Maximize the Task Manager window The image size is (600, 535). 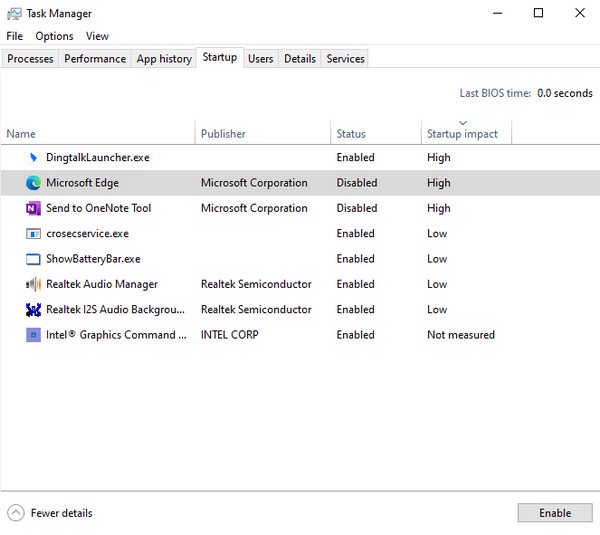pyautogui.click(x=538, y=13)
